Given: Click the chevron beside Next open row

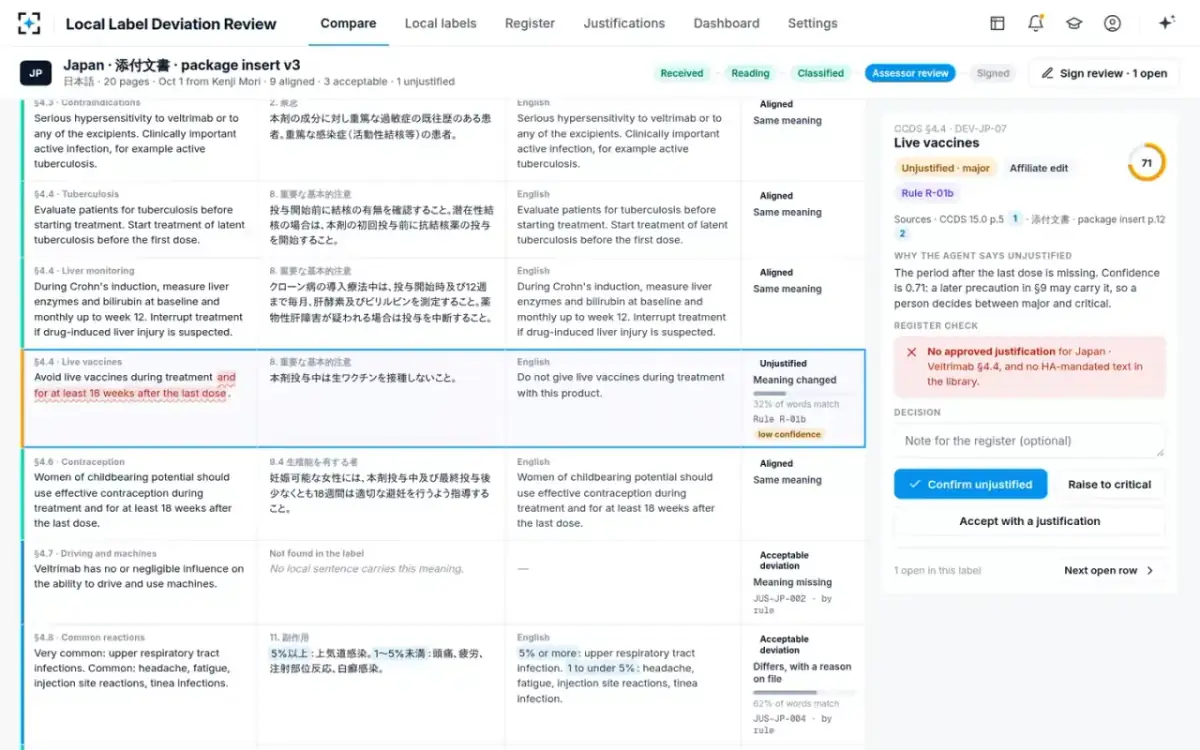Looking at the screenshot, I should point(1150,571).
